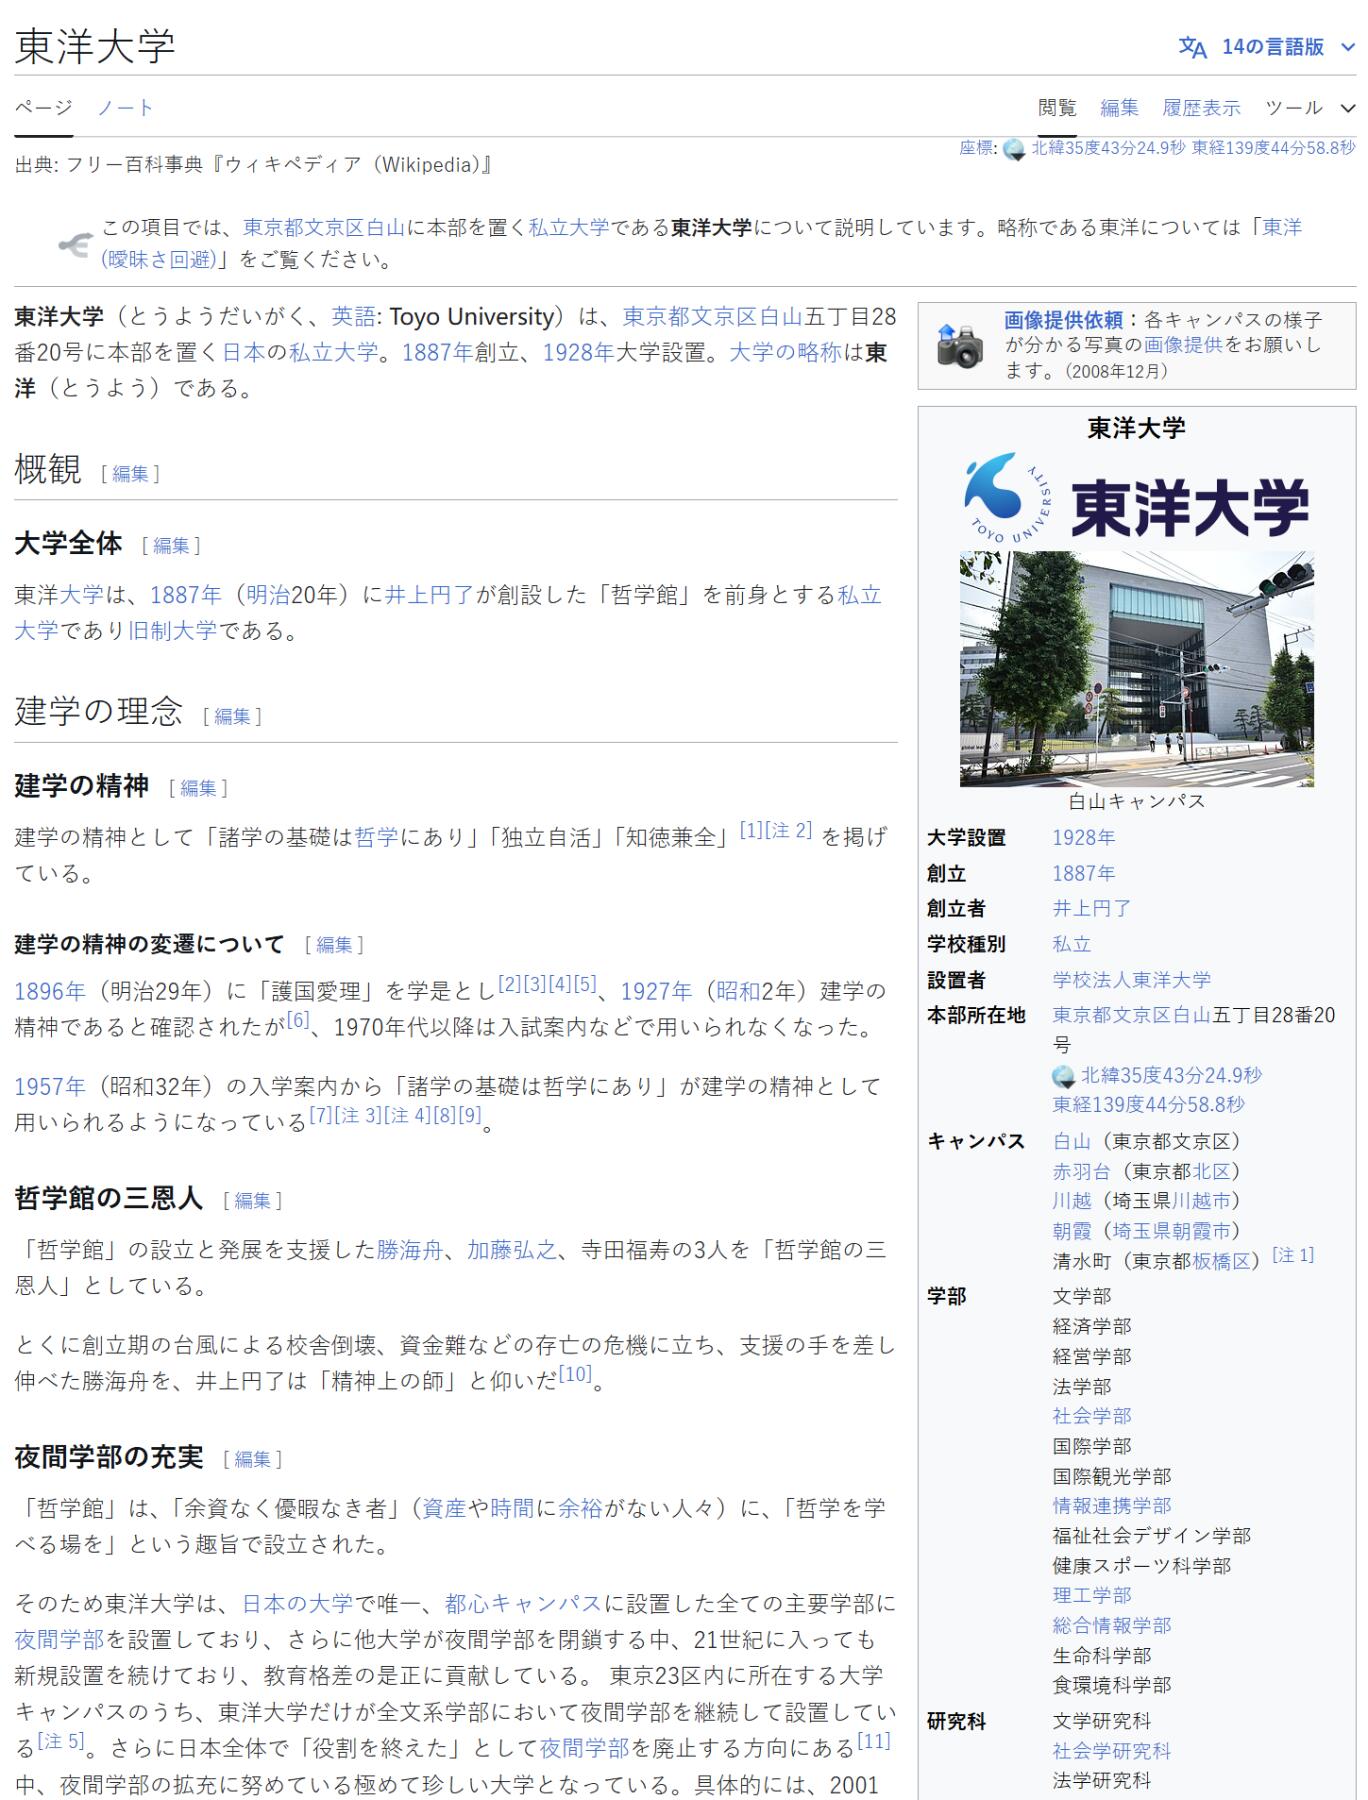The image size is (1368, 1800).
Task: Open the 白山キャンパス building photo
Action: pos(1136,668)
